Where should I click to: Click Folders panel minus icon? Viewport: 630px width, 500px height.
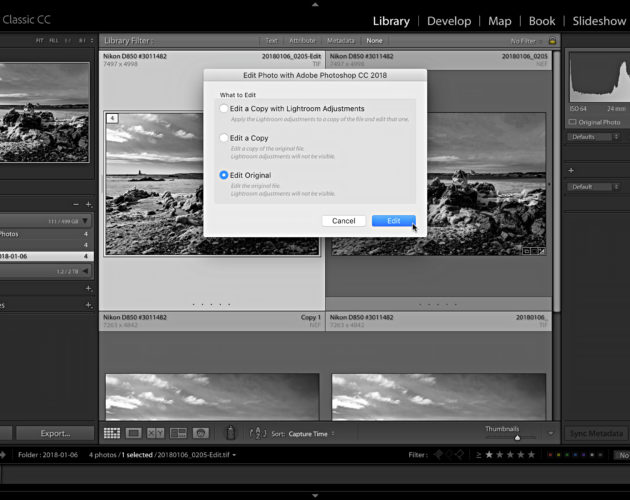(x=76, y=205)
